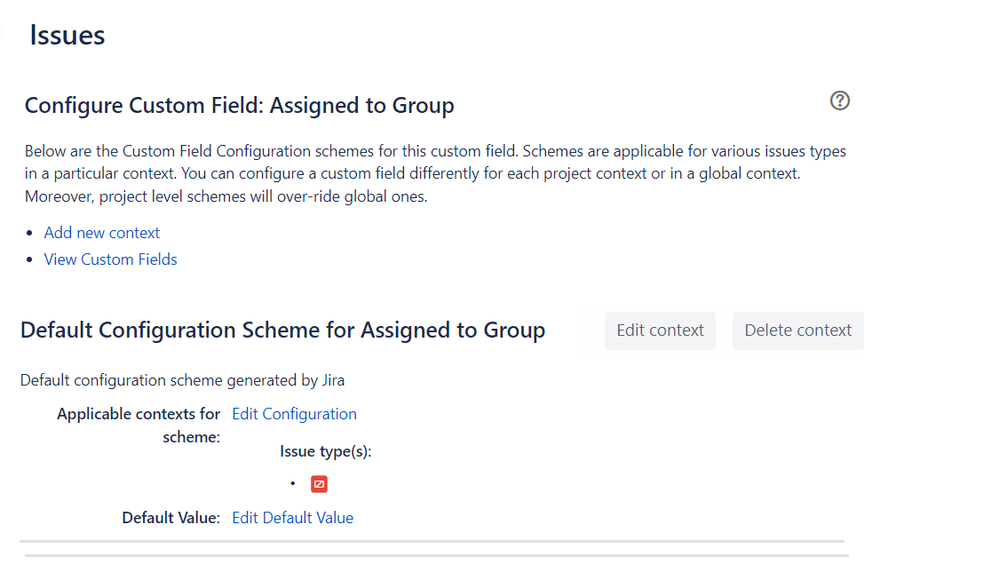
Task: Click the Default Value label
Action: pos(170,517)
